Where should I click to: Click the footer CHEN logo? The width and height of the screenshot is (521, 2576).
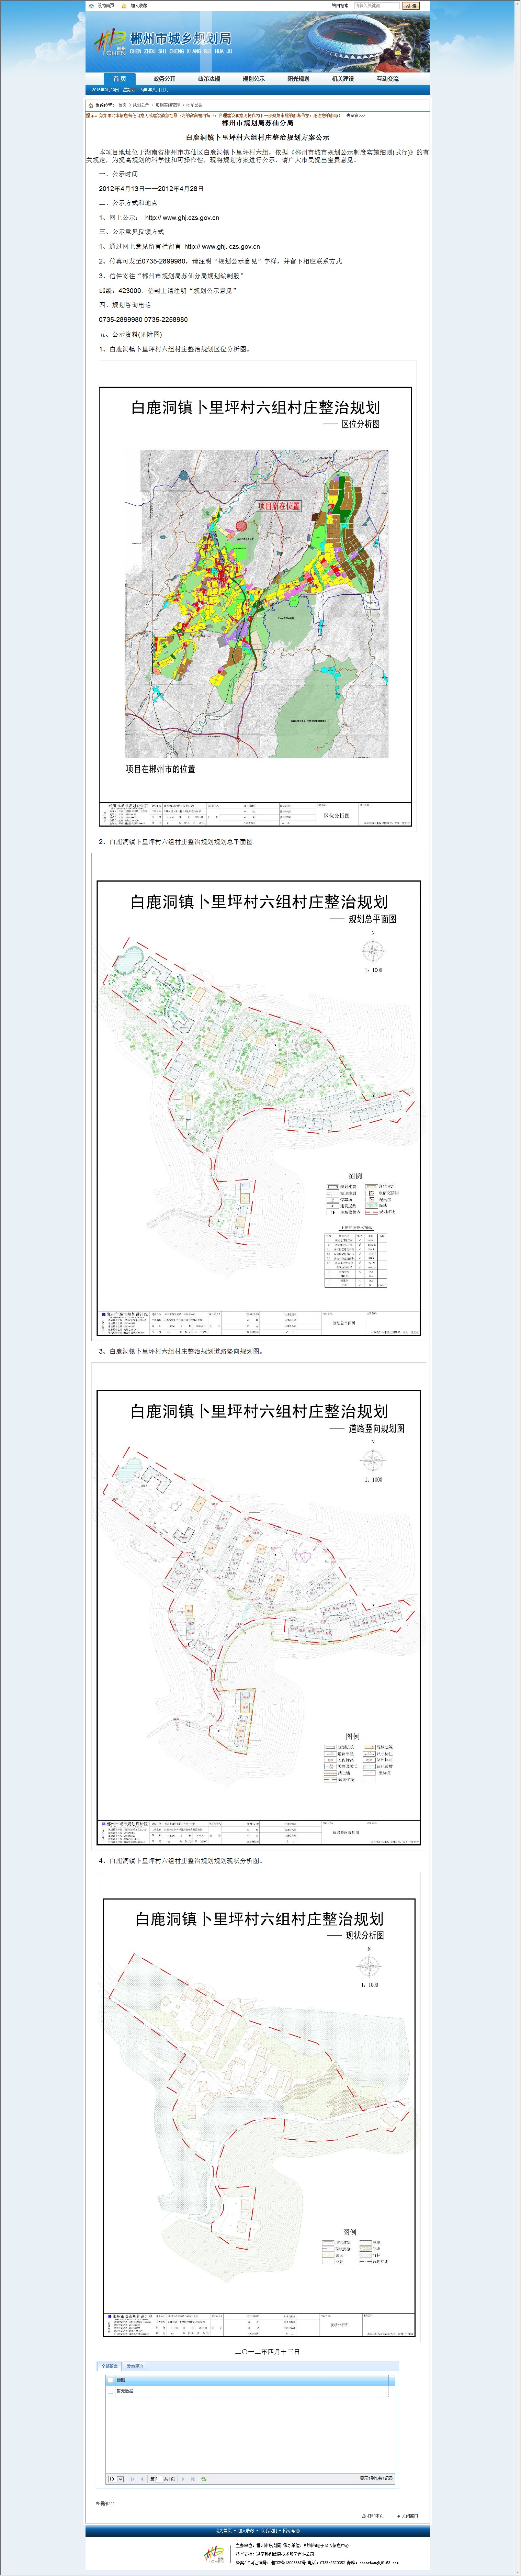tap(214, 2554)
